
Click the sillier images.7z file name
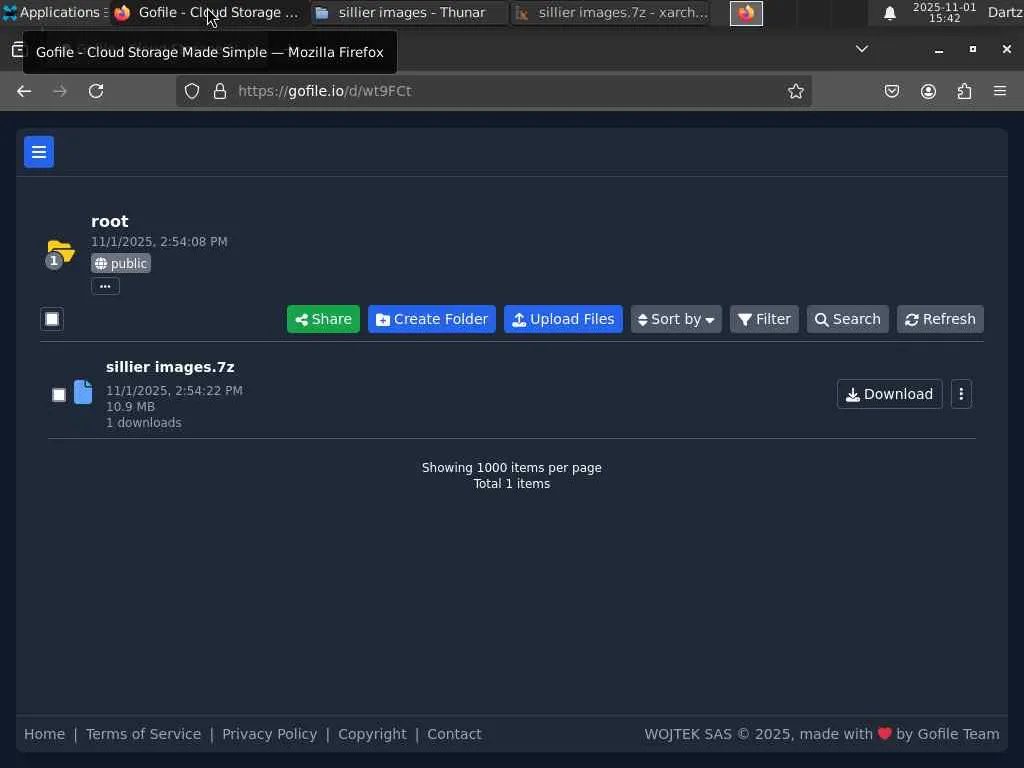170,367
